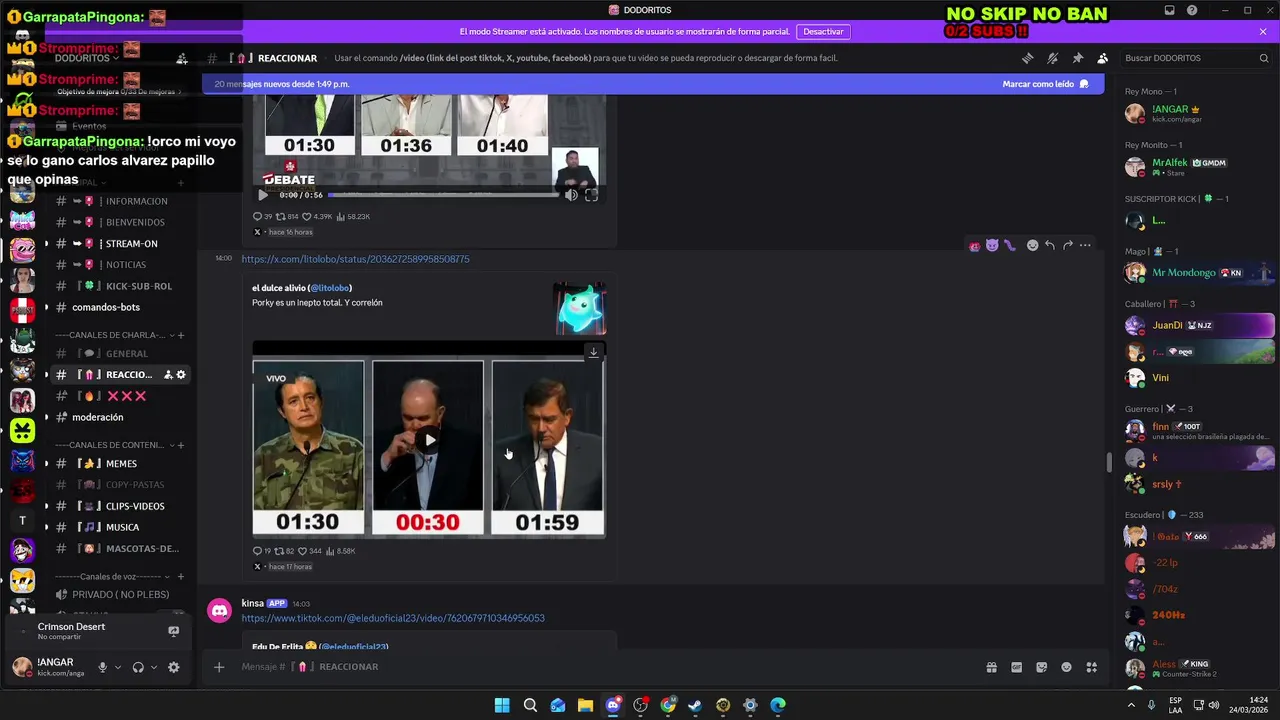The height and width of the screenshot is (720, 1280).
Task: Open the el dulce alivio avatar thumbnail
Action: [x=580, y=308]
